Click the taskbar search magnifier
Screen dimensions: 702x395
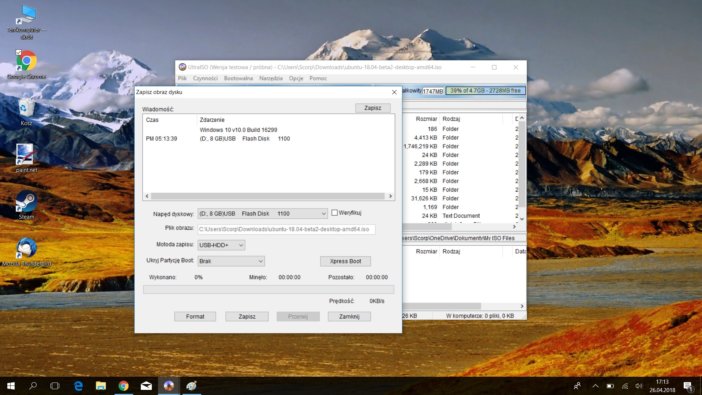tap(33, 386)
